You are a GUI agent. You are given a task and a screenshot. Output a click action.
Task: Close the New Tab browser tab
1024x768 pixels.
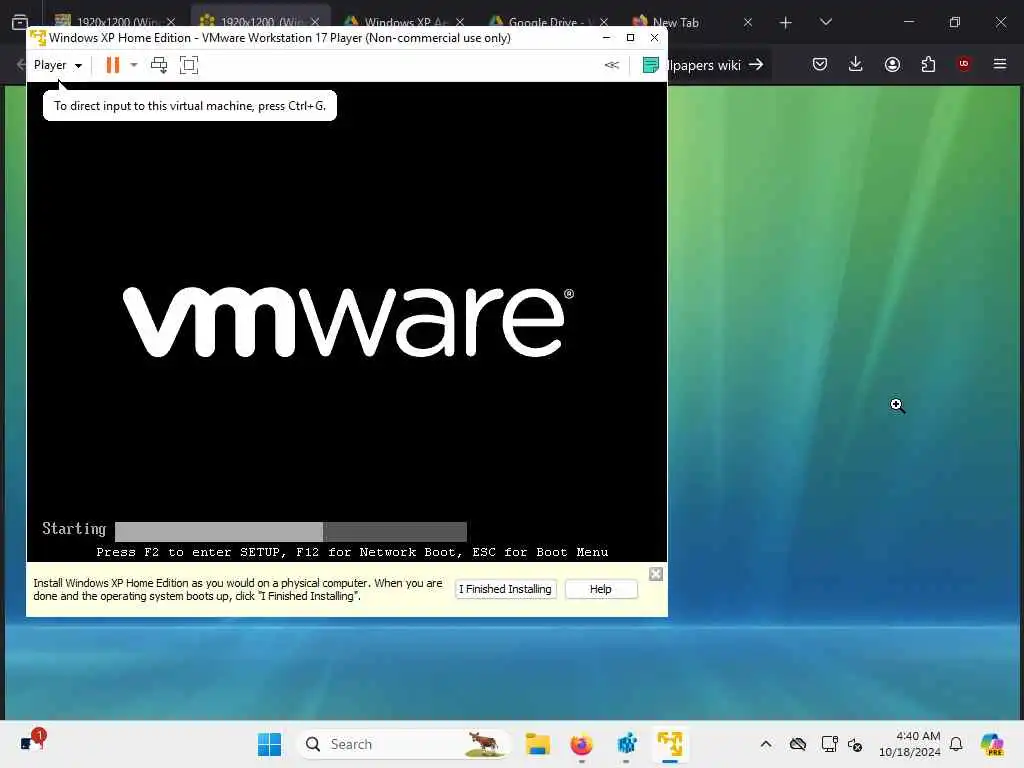[x=748, y=22]
